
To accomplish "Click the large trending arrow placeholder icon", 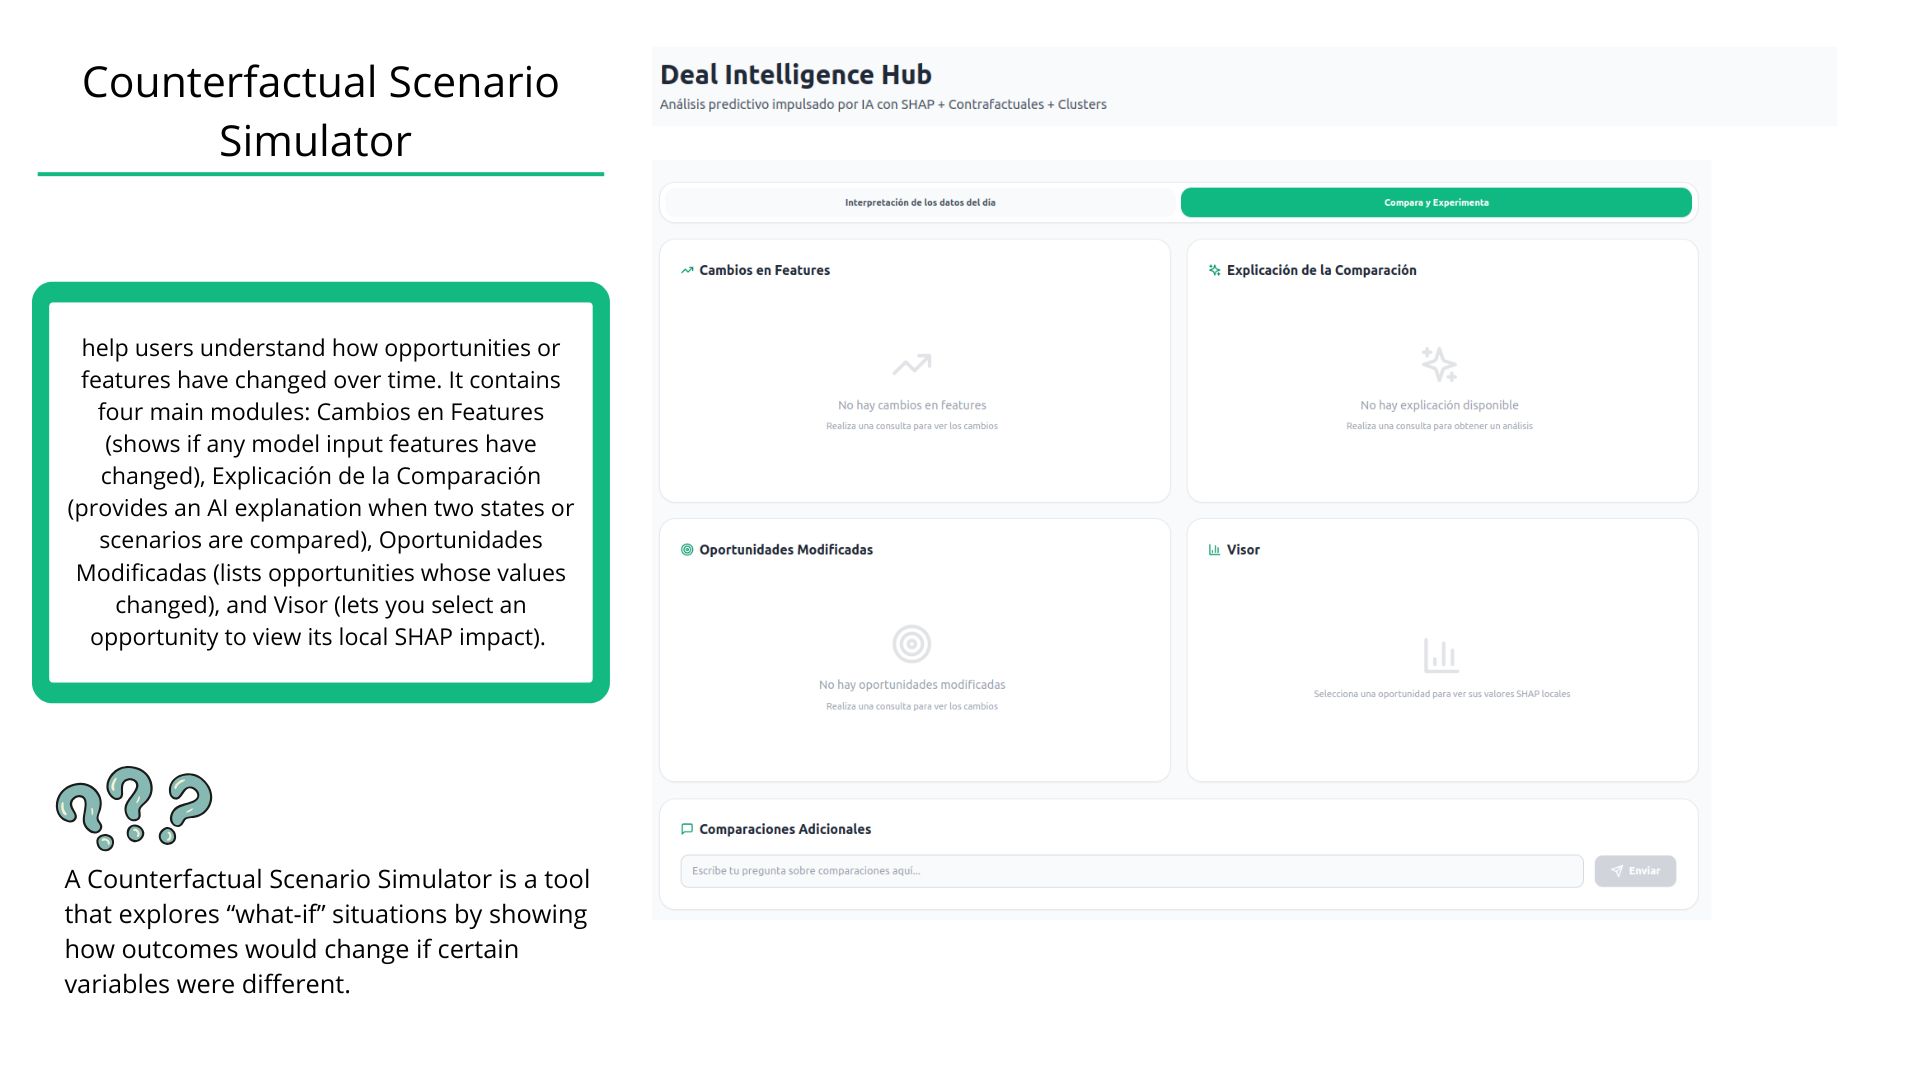I will (x=911, y=365).
